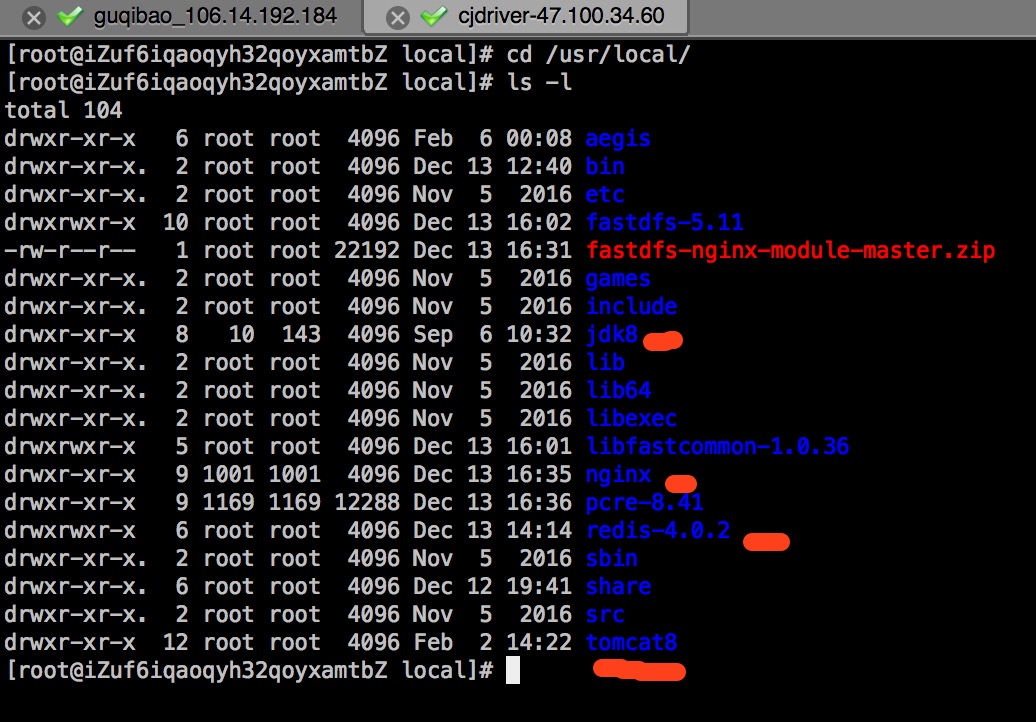Click fastdfs-nginx-module-master.zip file name
The image size is (1036, 722).
click(x=790, y=250)
